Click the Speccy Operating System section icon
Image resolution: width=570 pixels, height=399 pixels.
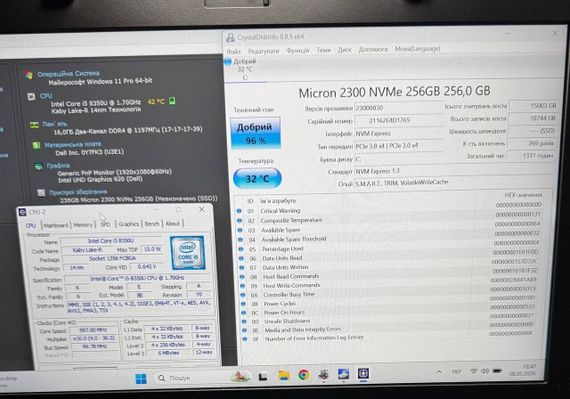tap(29, 75)
